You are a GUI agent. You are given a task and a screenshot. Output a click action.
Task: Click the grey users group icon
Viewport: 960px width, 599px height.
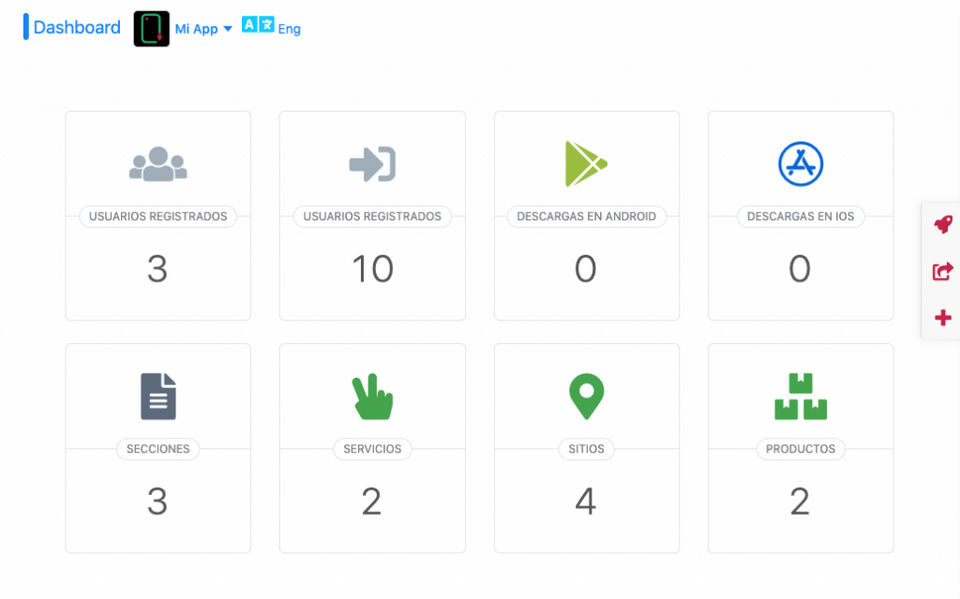pos(158,164)
